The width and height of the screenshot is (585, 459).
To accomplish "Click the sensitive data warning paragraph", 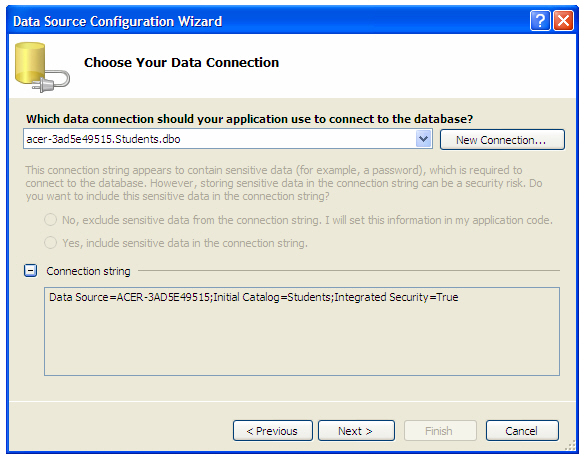I will point(284,183).
